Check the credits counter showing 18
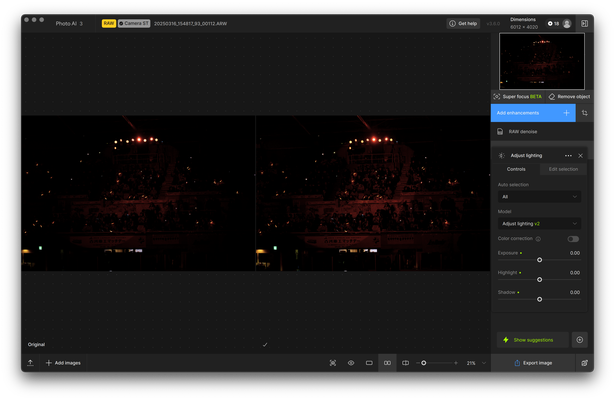The width and height of the screenshot is (615, 400). (x=553, y=24)
